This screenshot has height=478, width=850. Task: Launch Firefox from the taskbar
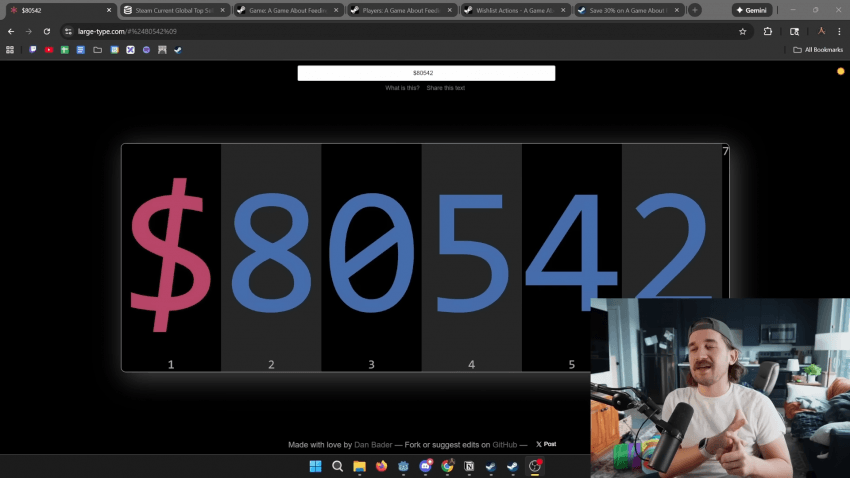click(x=381, y=466)
